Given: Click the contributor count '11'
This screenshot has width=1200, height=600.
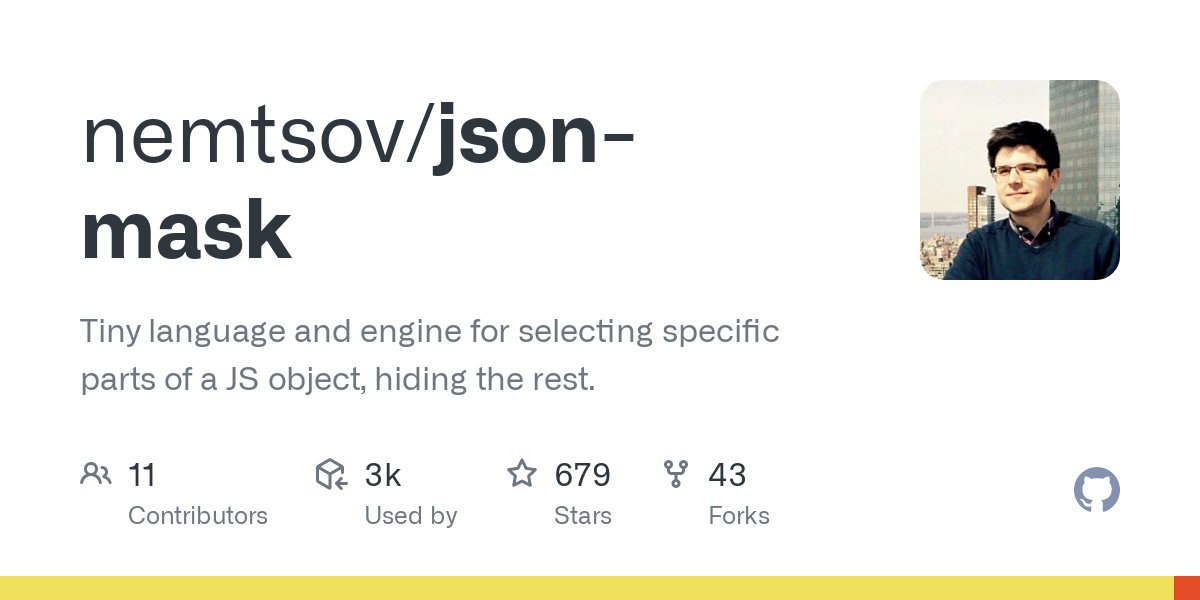Looking at the screenshot, I should pyautogui.click(x=142, y=475).
